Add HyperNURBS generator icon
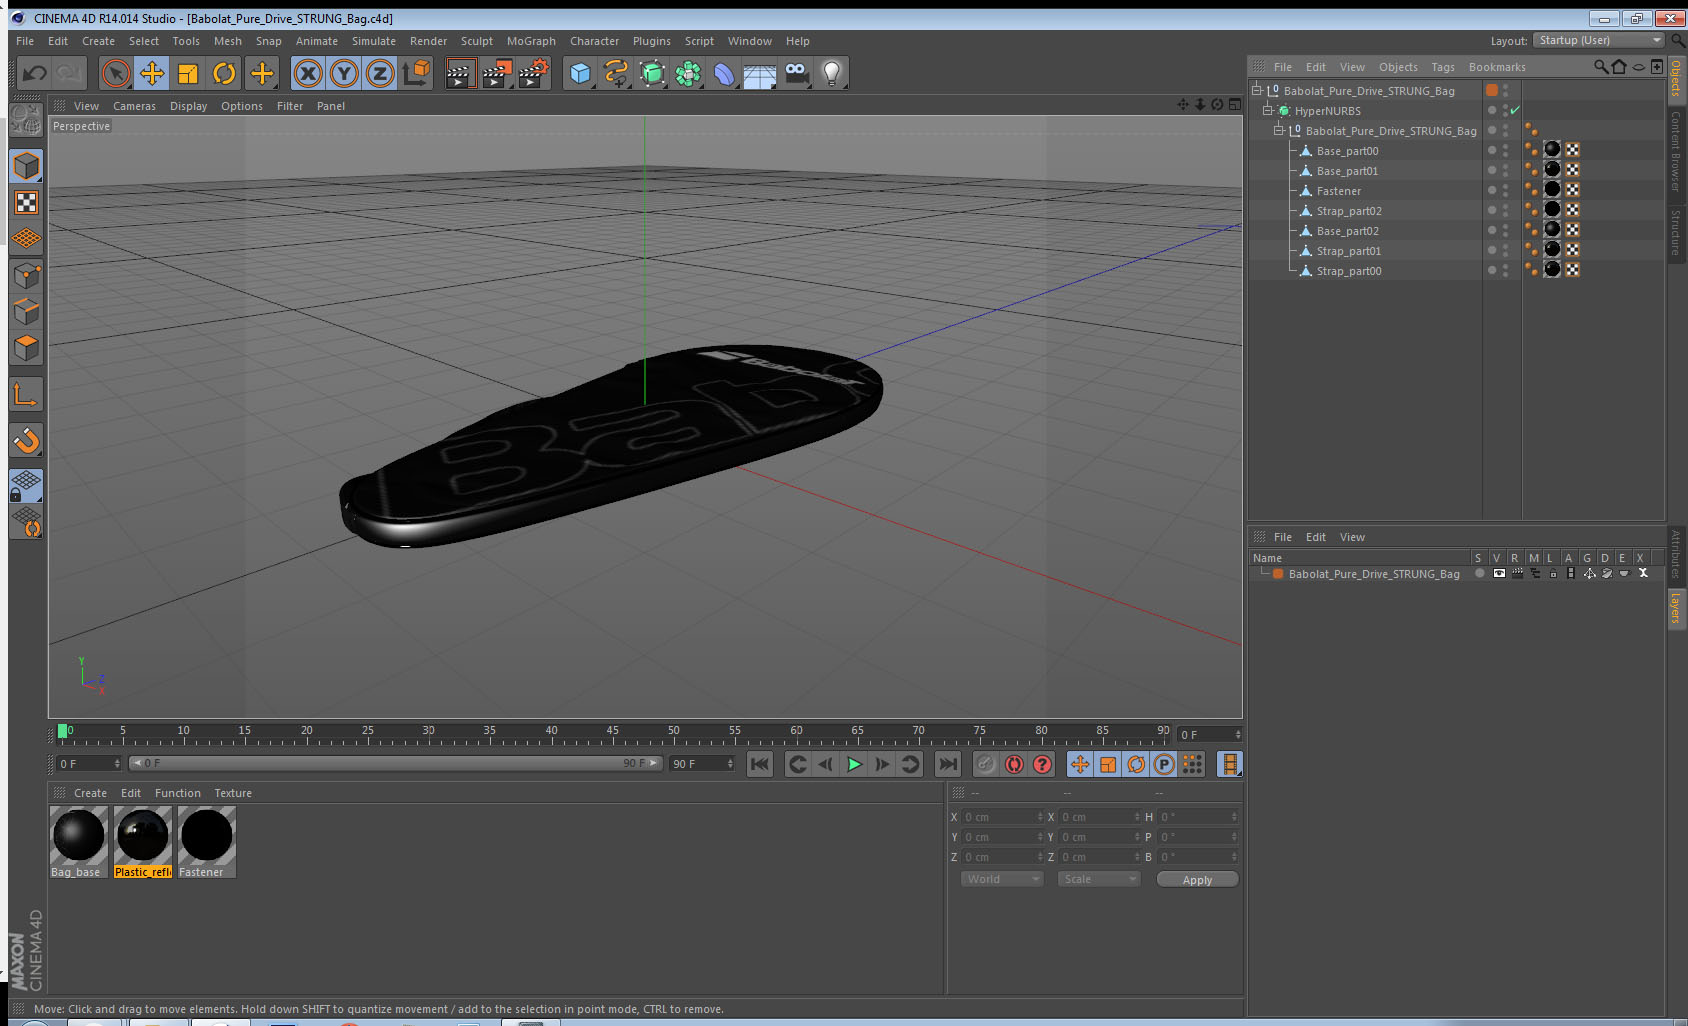The height and width of the screenshot is (1026, 1688). coord(652,73)
